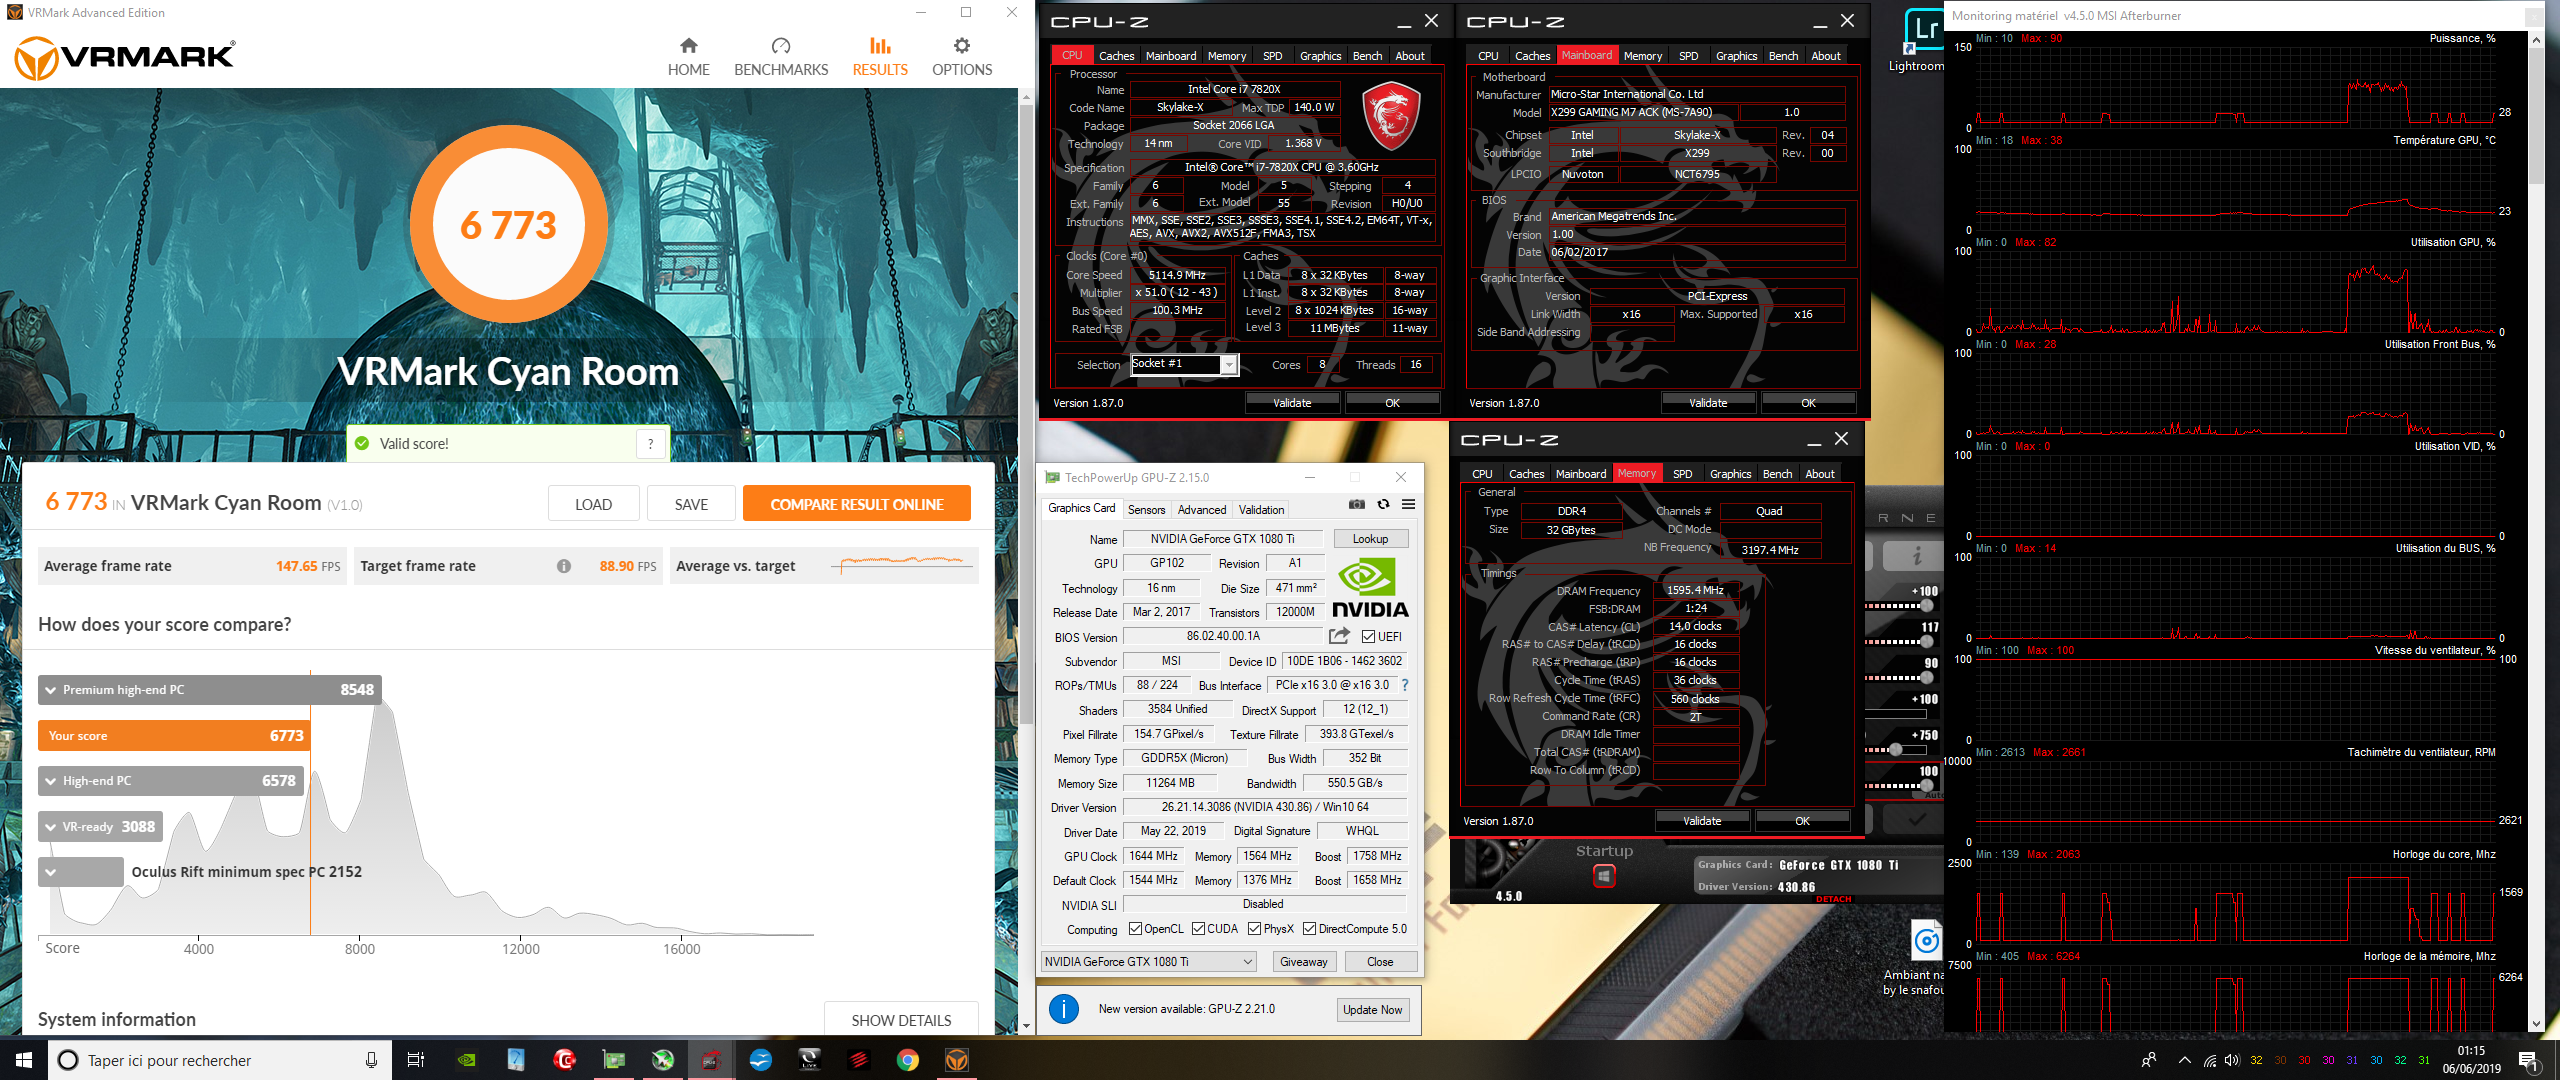Toggle the OpenCL checkbox
Image resolution: width=2560 pixels, height=1080 pixels.
point(1135,929)
